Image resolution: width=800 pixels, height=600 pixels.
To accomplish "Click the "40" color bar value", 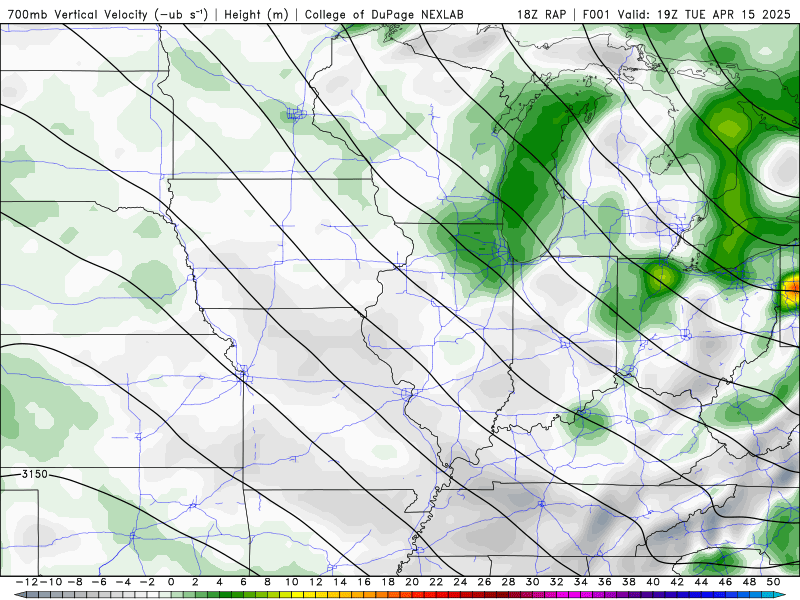I will coord(653,582).
